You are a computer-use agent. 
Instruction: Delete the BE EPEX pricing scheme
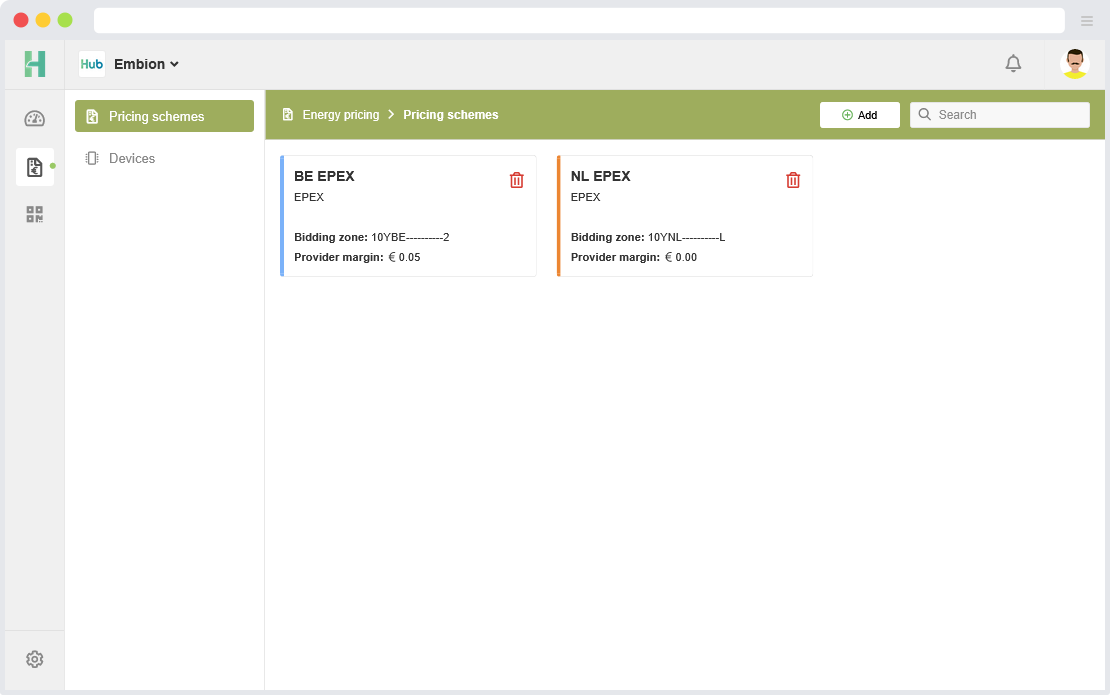(x=516, y=180)
